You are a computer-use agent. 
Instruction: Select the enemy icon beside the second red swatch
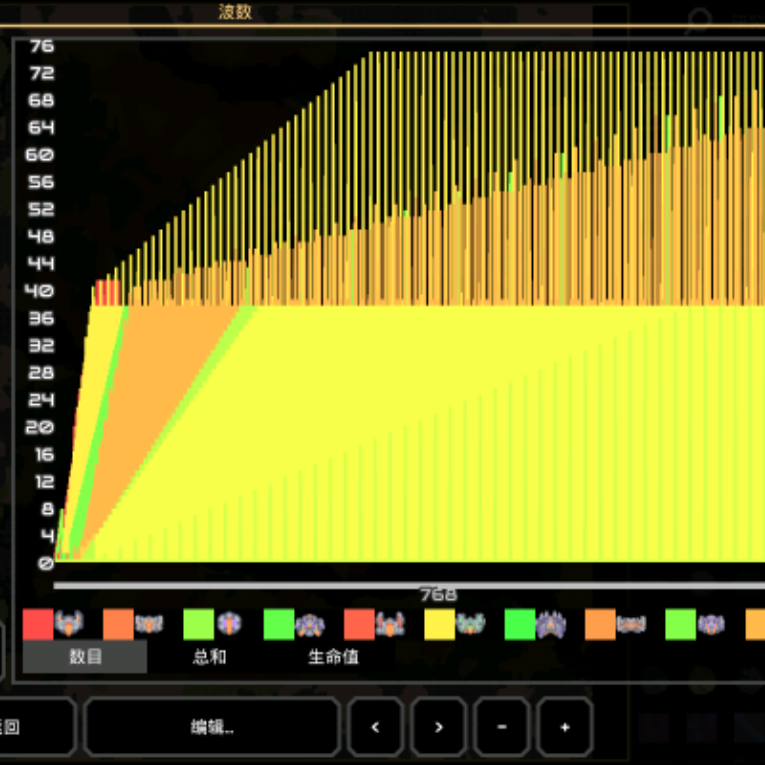[x=390, y=624]
